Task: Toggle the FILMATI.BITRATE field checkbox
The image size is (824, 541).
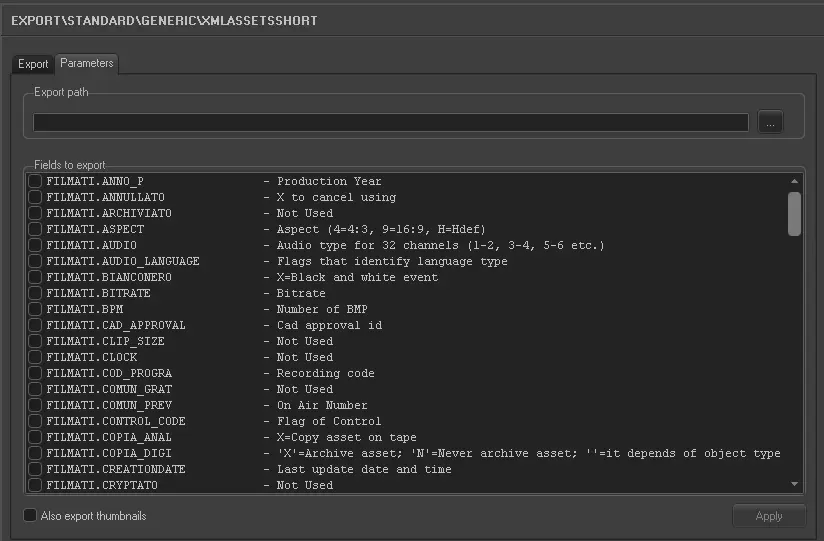Action: click(x=35, y=293)
